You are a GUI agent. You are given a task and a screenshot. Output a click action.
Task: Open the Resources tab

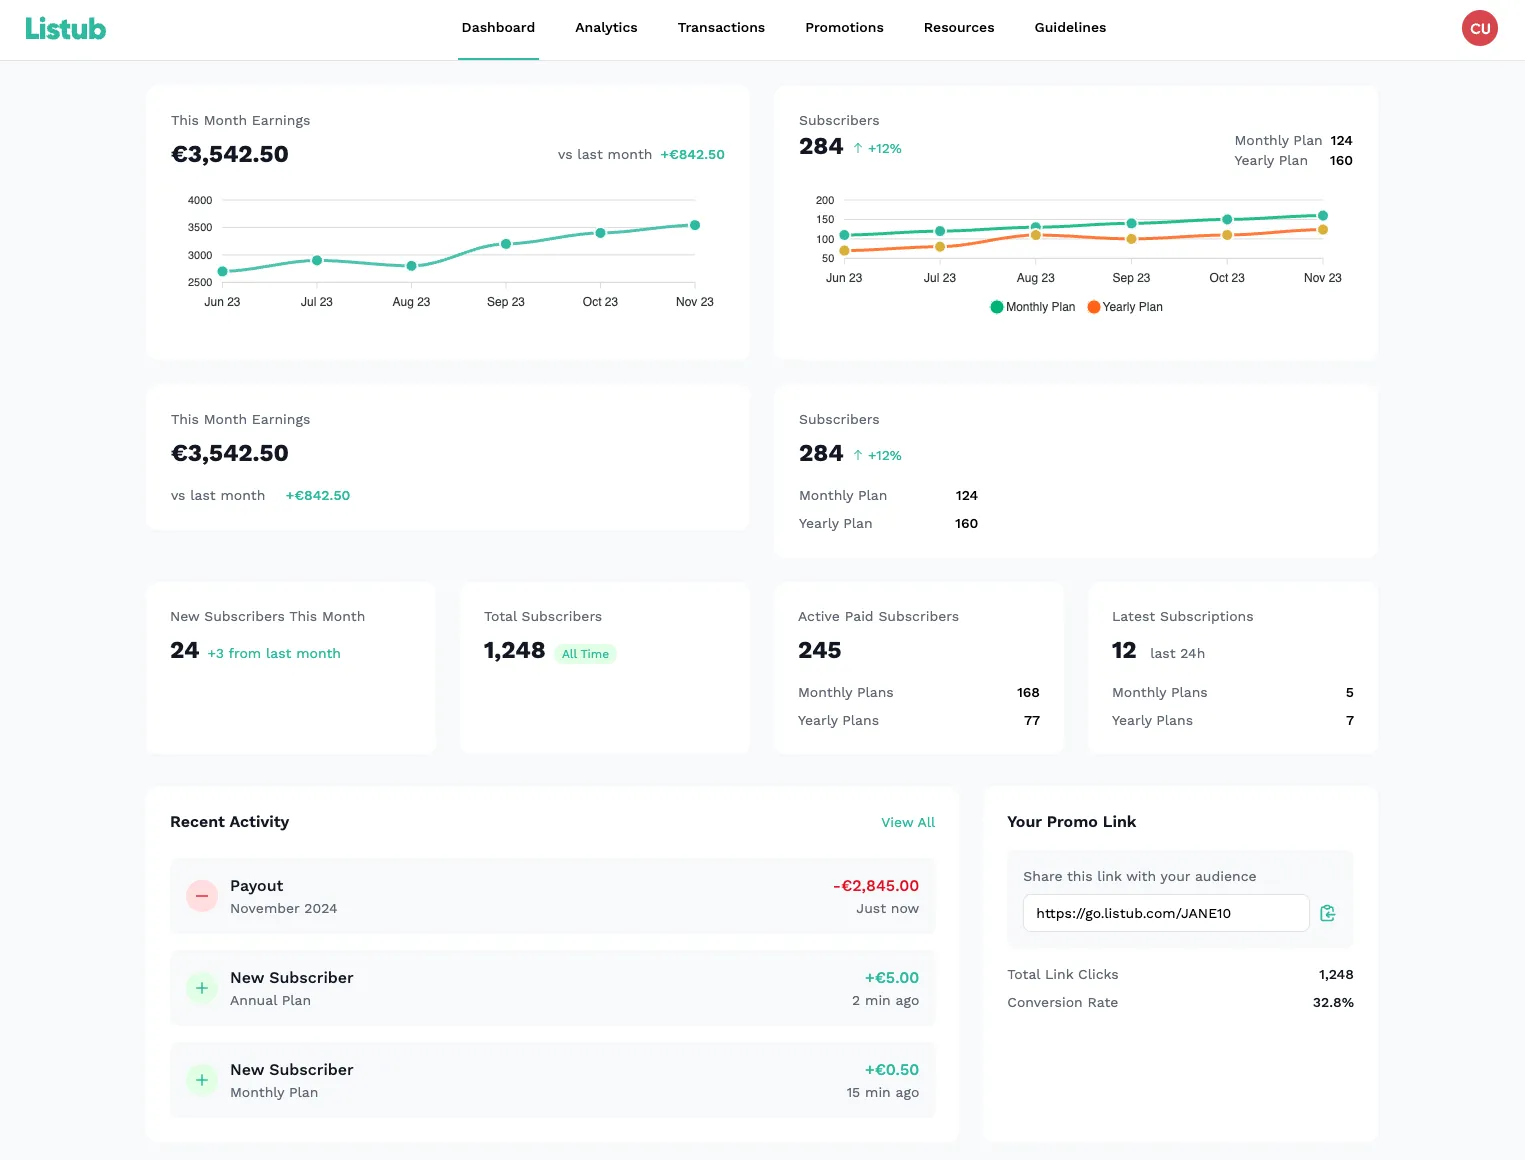[x=958, y=27]
